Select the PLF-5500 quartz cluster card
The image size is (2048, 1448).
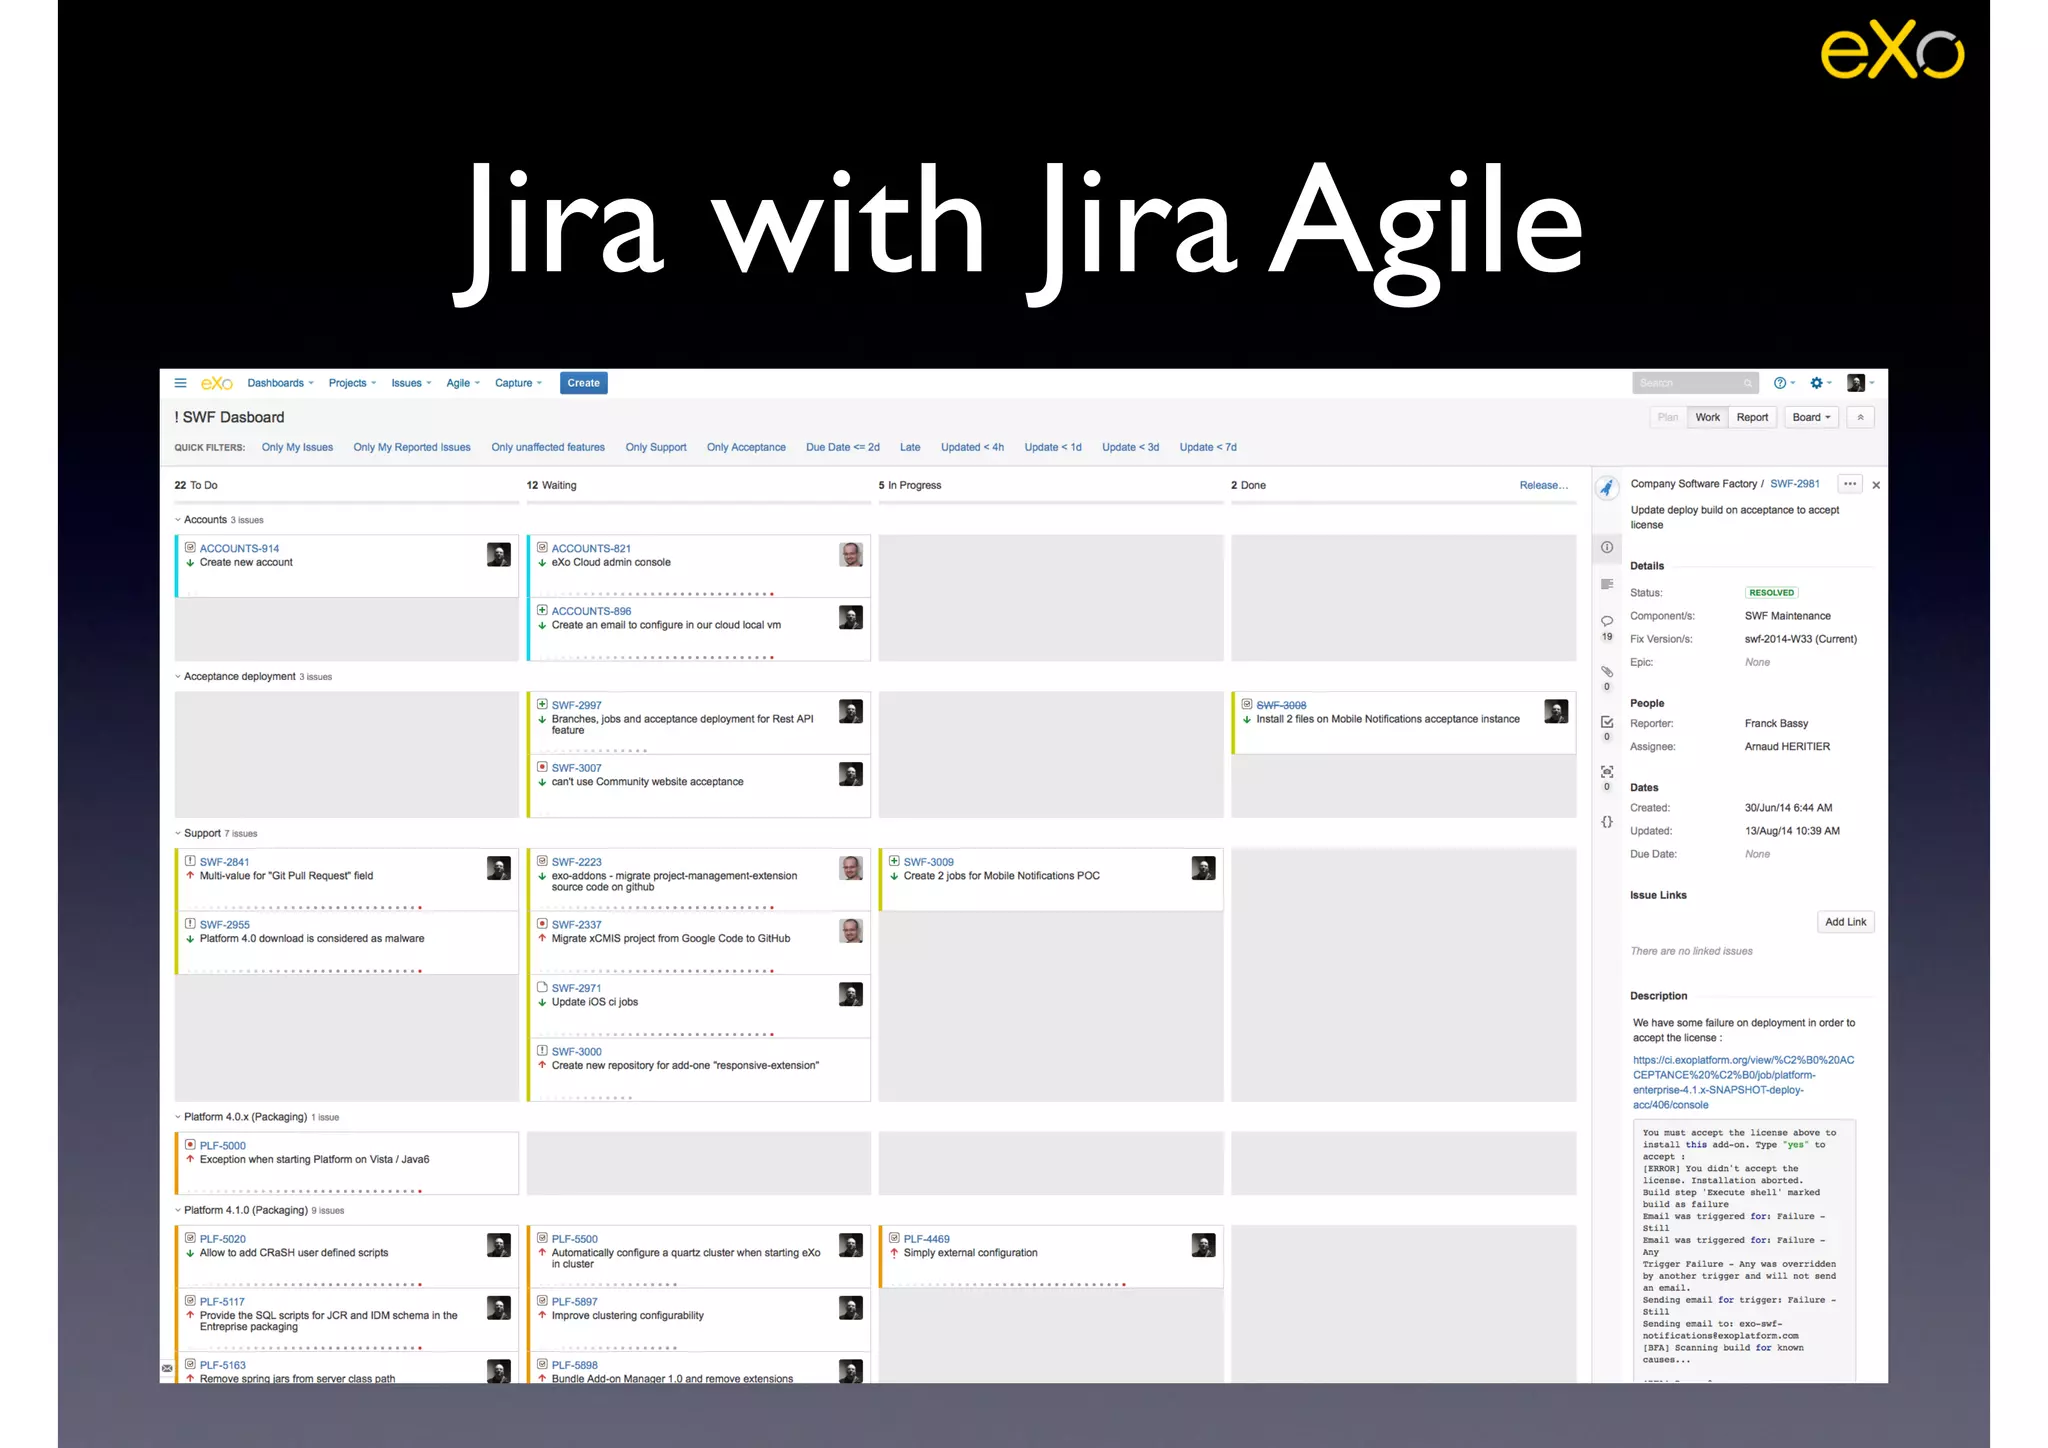pos(699,1256)
